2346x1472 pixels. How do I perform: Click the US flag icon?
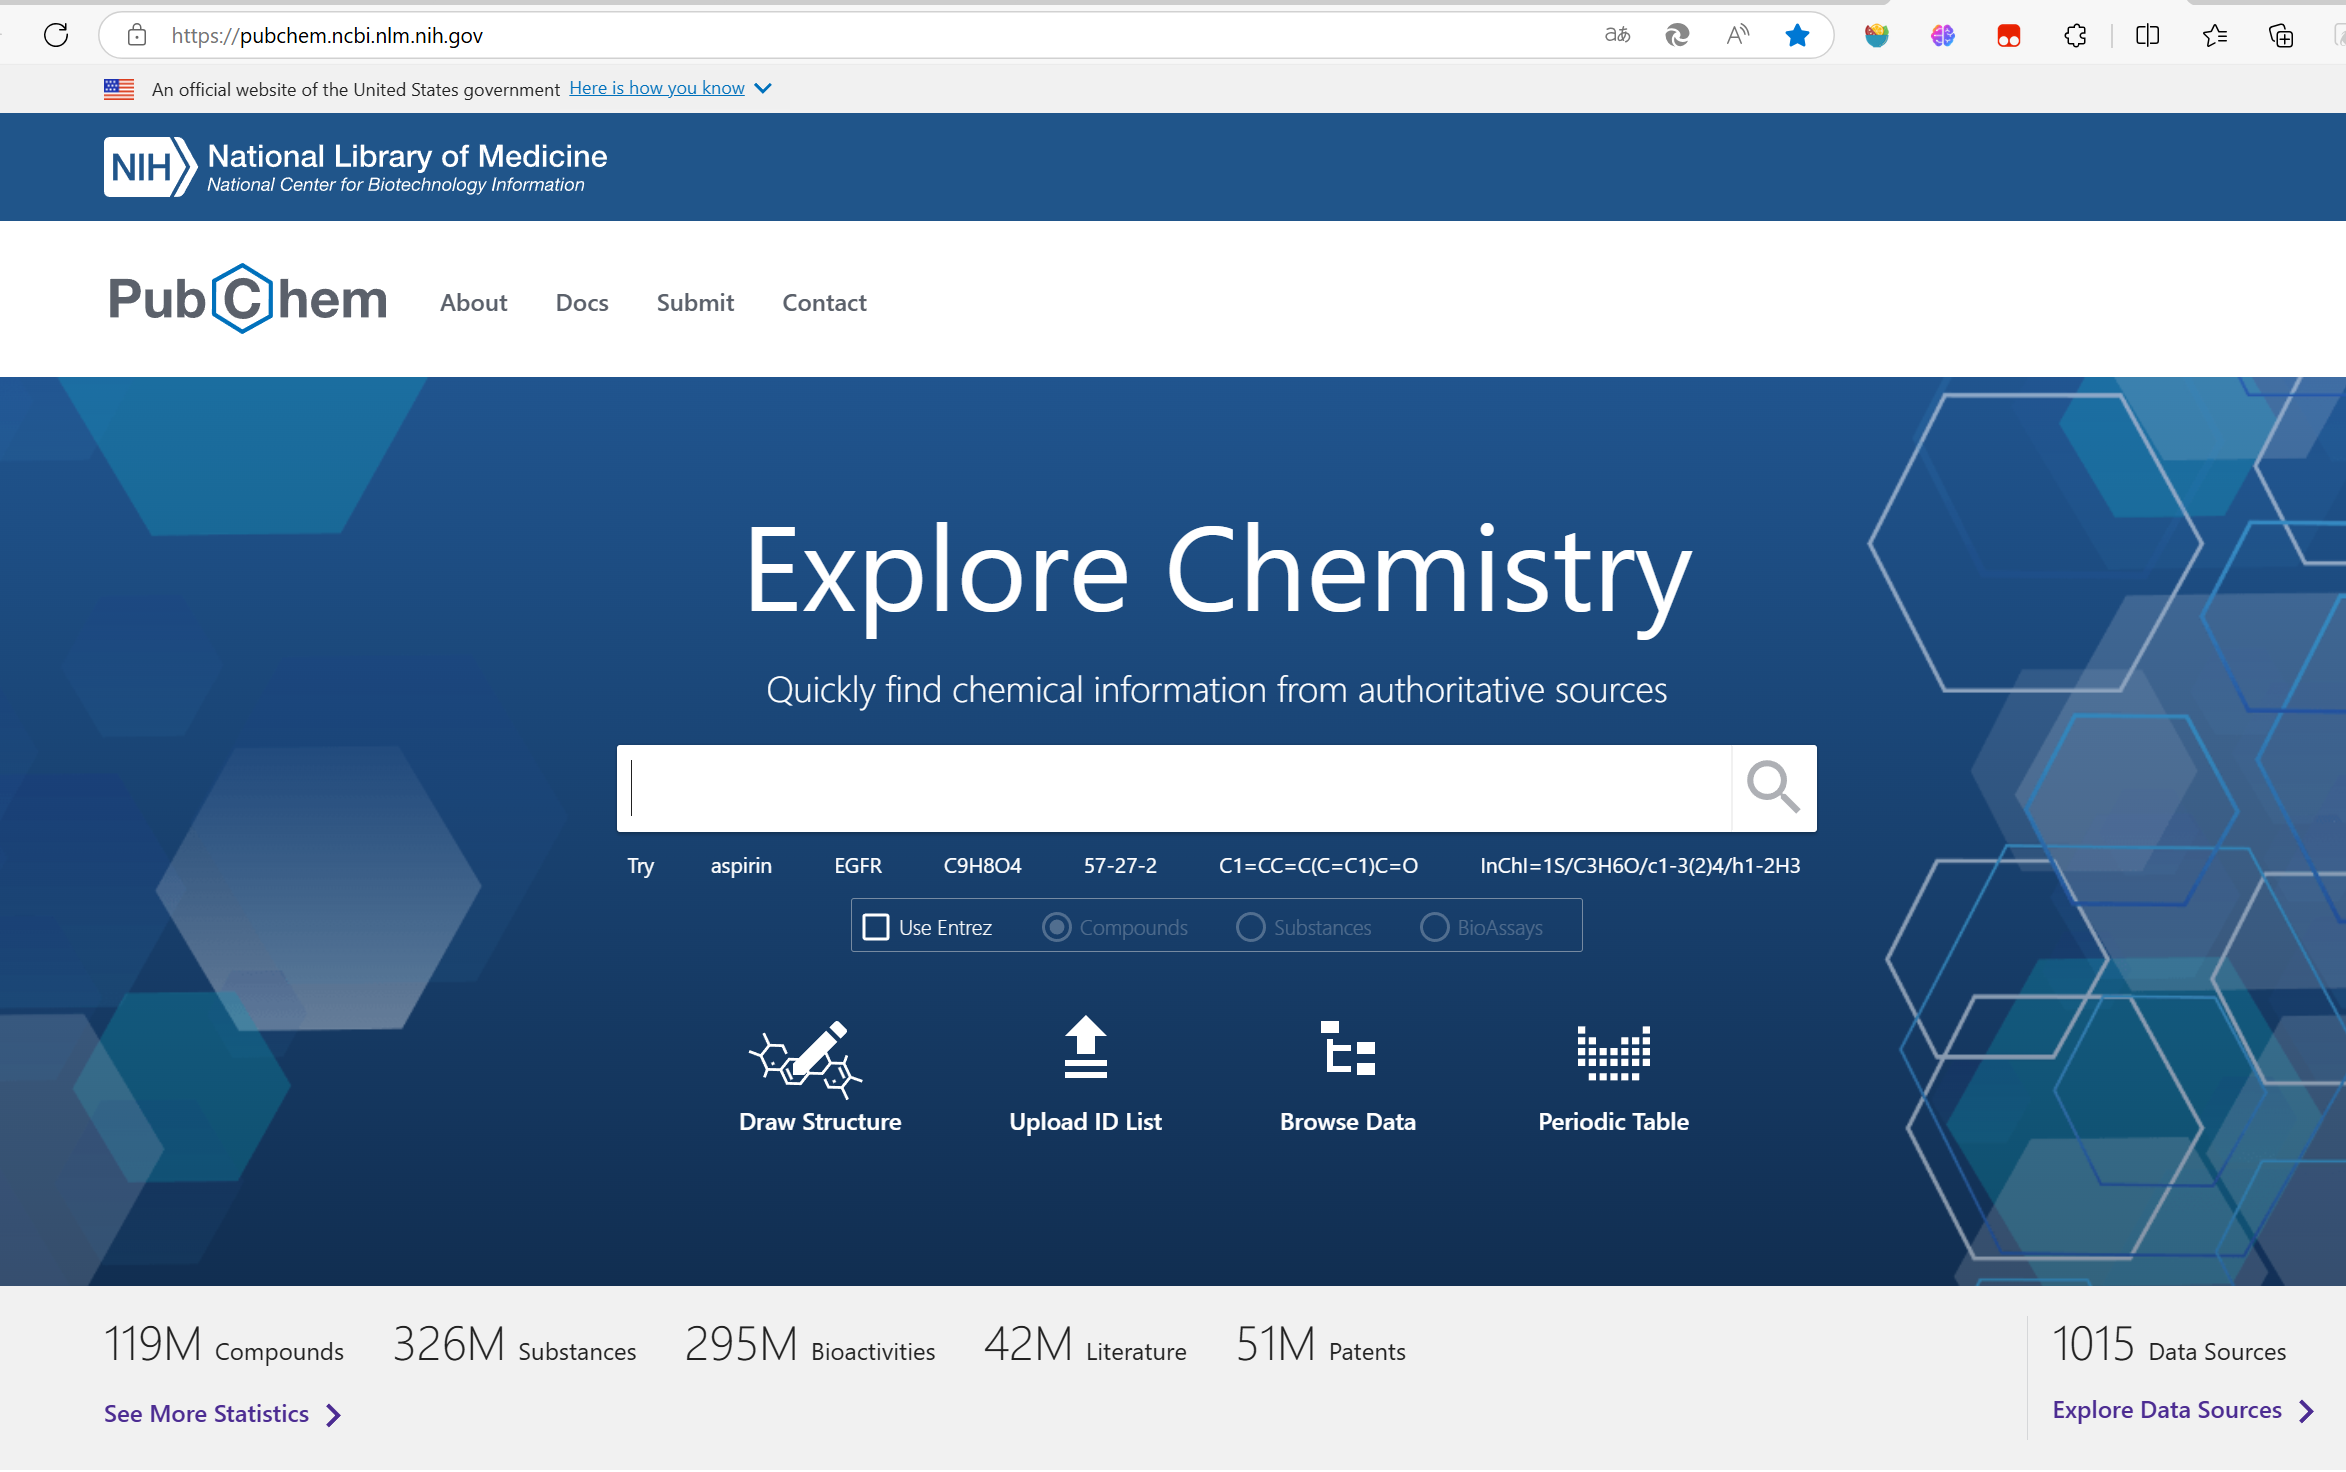[x=119, y=89]
